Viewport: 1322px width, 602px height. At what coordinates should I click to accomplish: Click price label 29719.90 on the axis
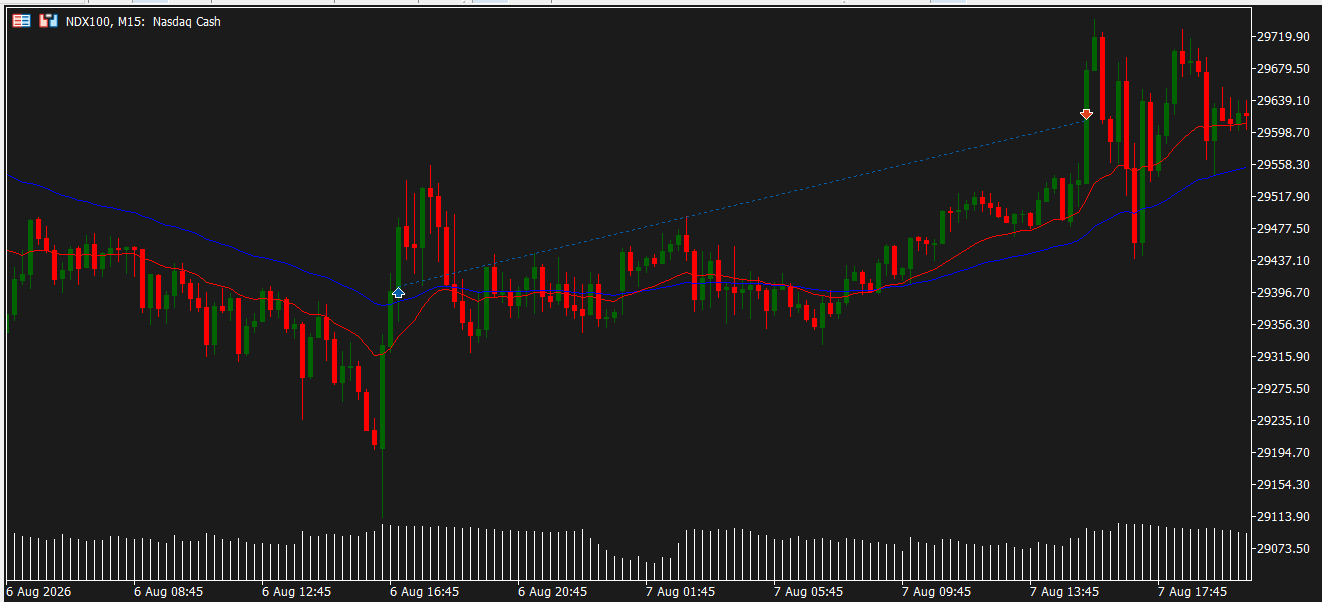[1283, 37]
